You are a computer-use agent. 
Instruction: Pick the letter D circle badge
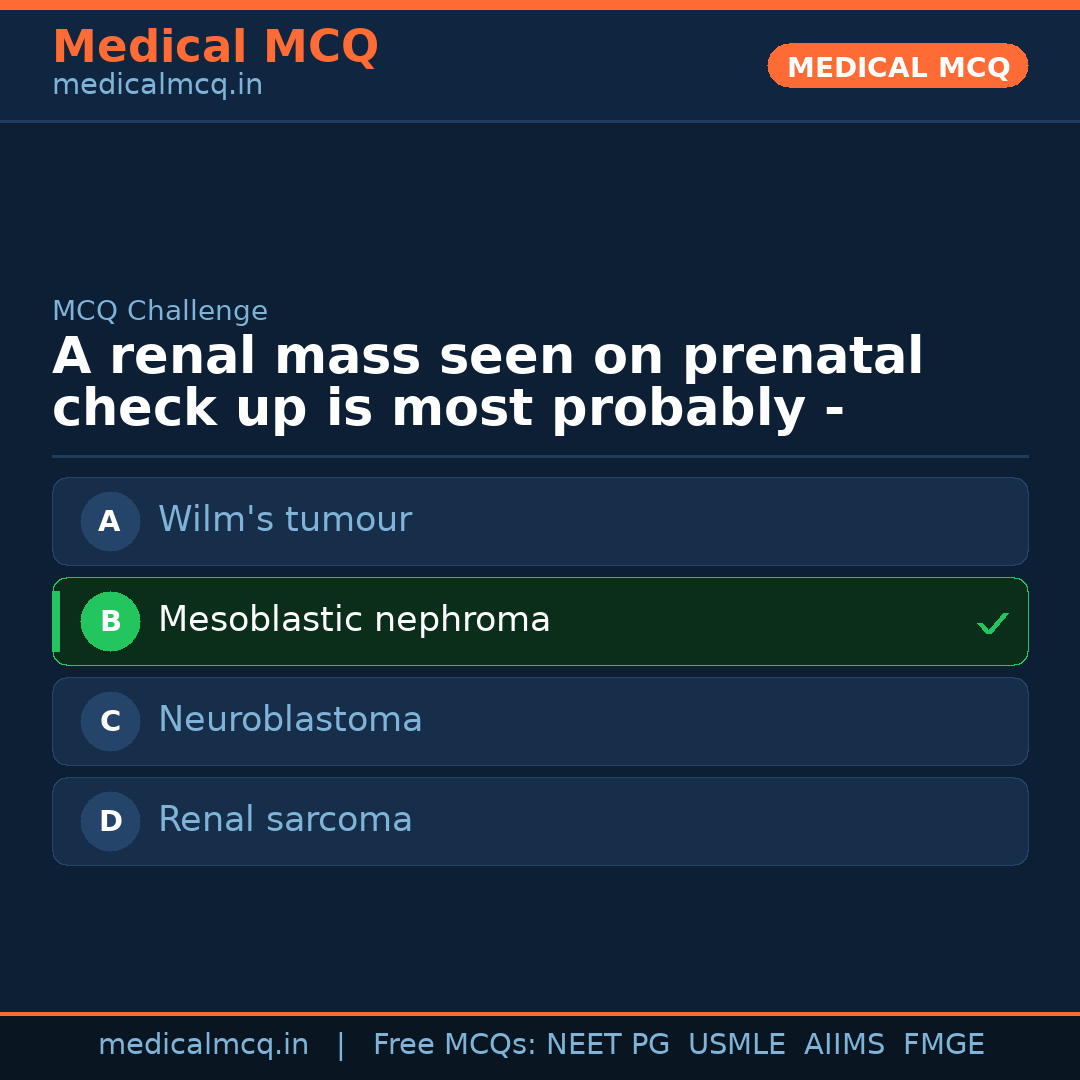(x=110, y=821)
